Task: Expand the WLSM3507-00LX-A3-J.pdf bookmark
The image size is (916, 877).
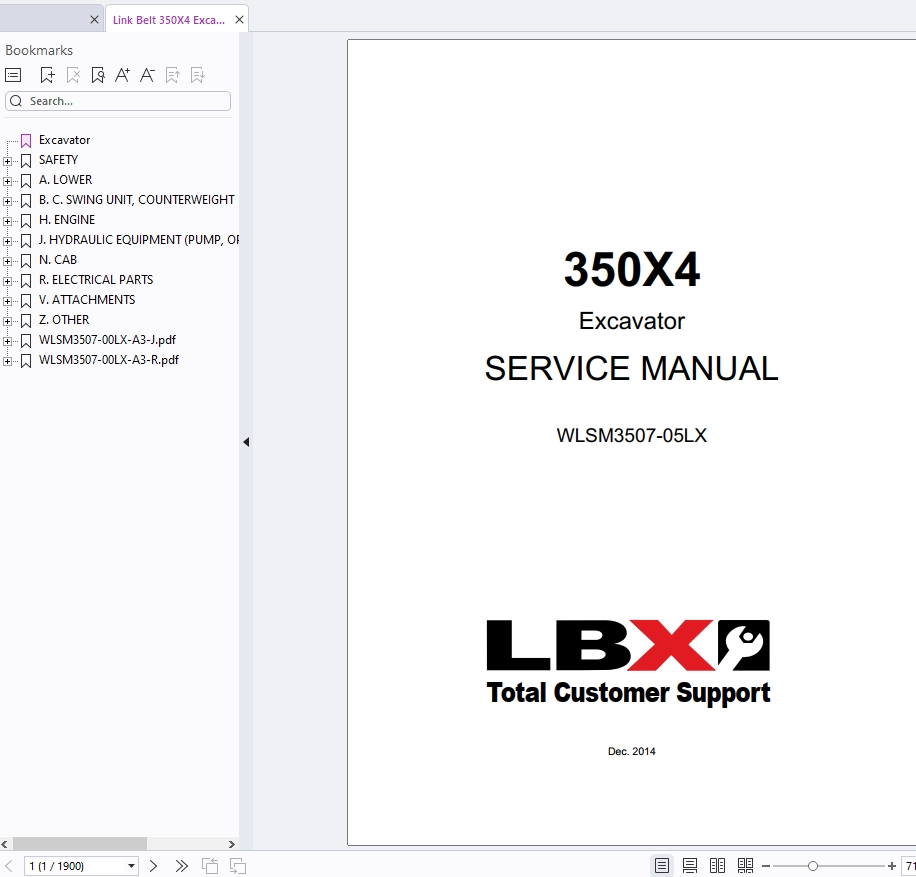Action: 7,341
